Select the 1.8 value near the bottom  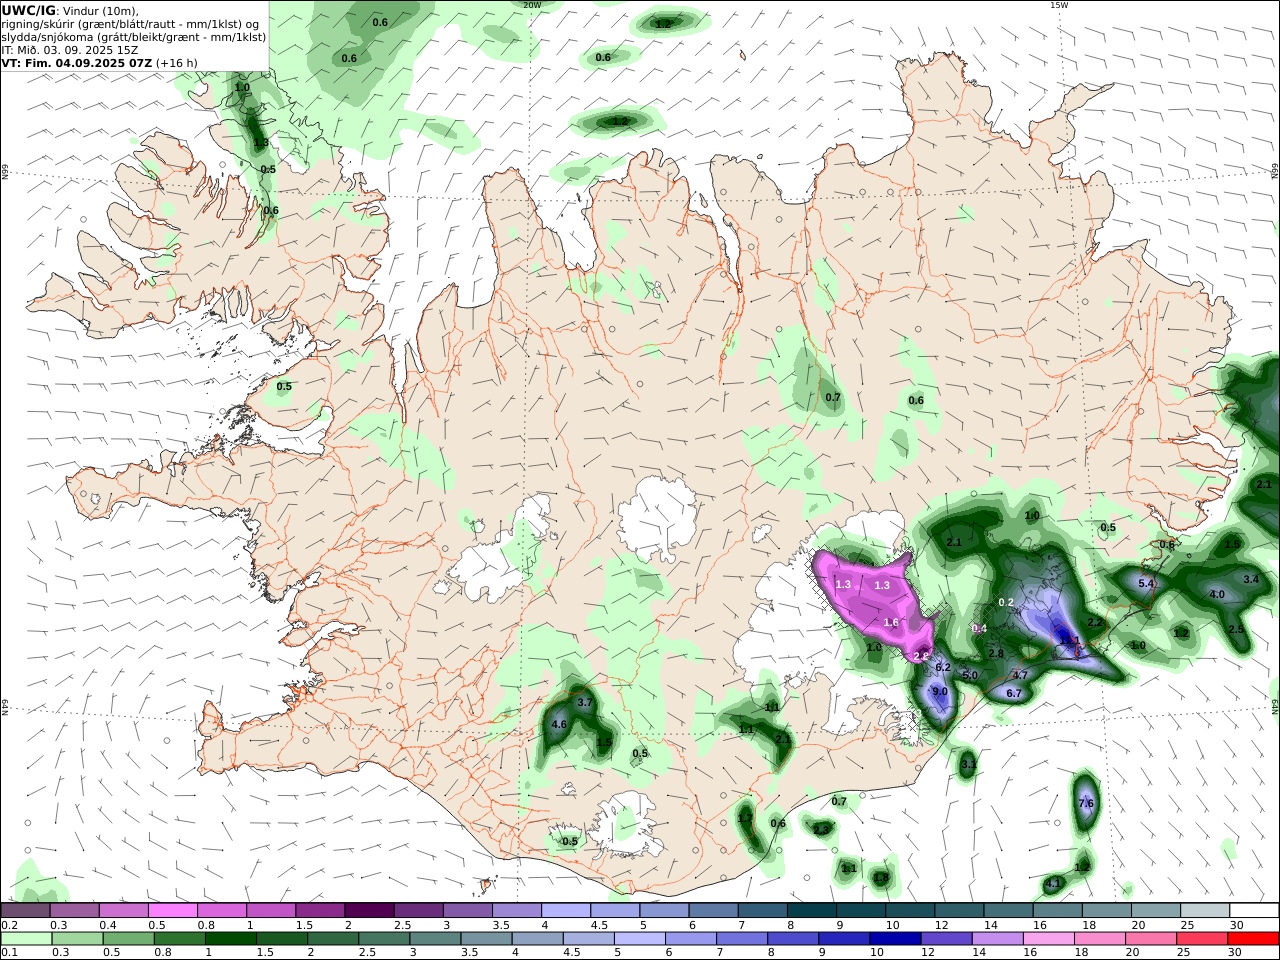(880, 878)
